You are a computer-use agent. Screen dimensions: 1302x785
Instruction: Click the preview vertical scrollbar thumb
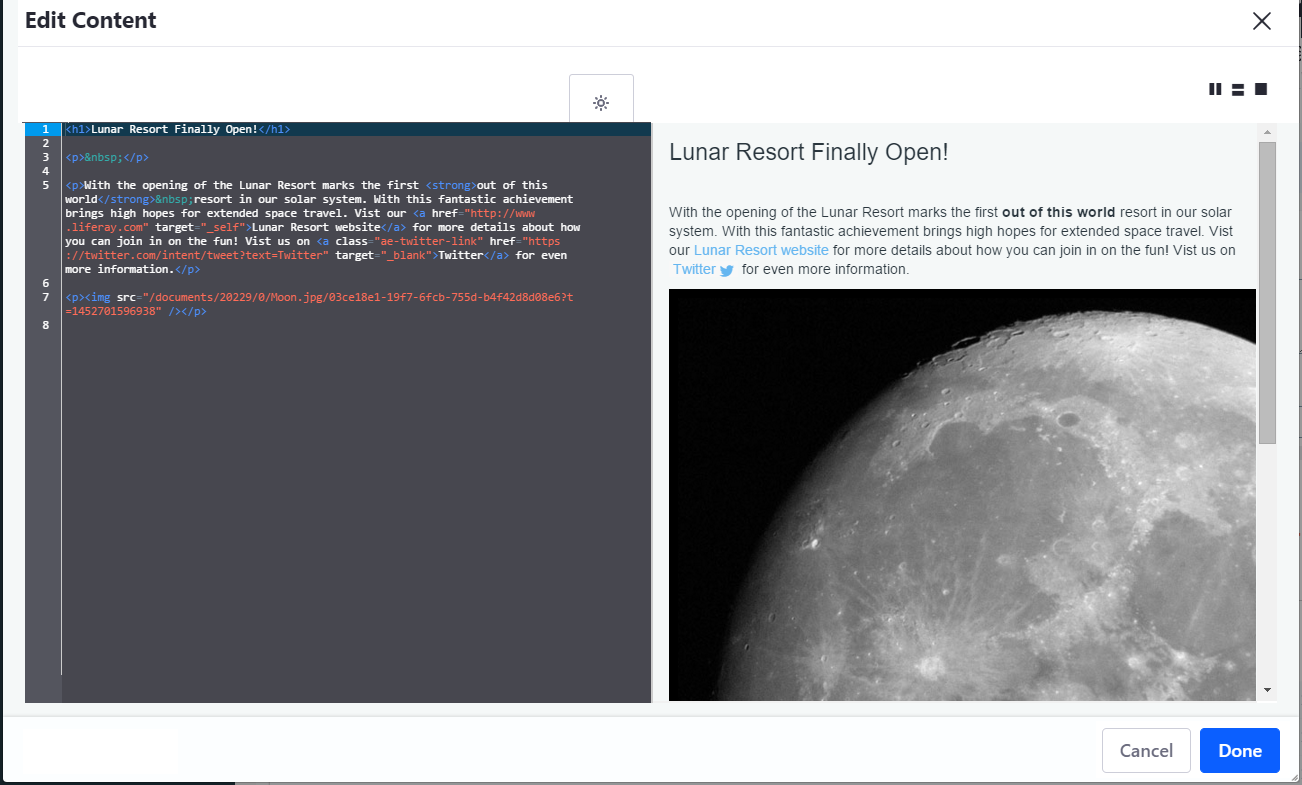pyautogui.click(x=1267, y=292)
